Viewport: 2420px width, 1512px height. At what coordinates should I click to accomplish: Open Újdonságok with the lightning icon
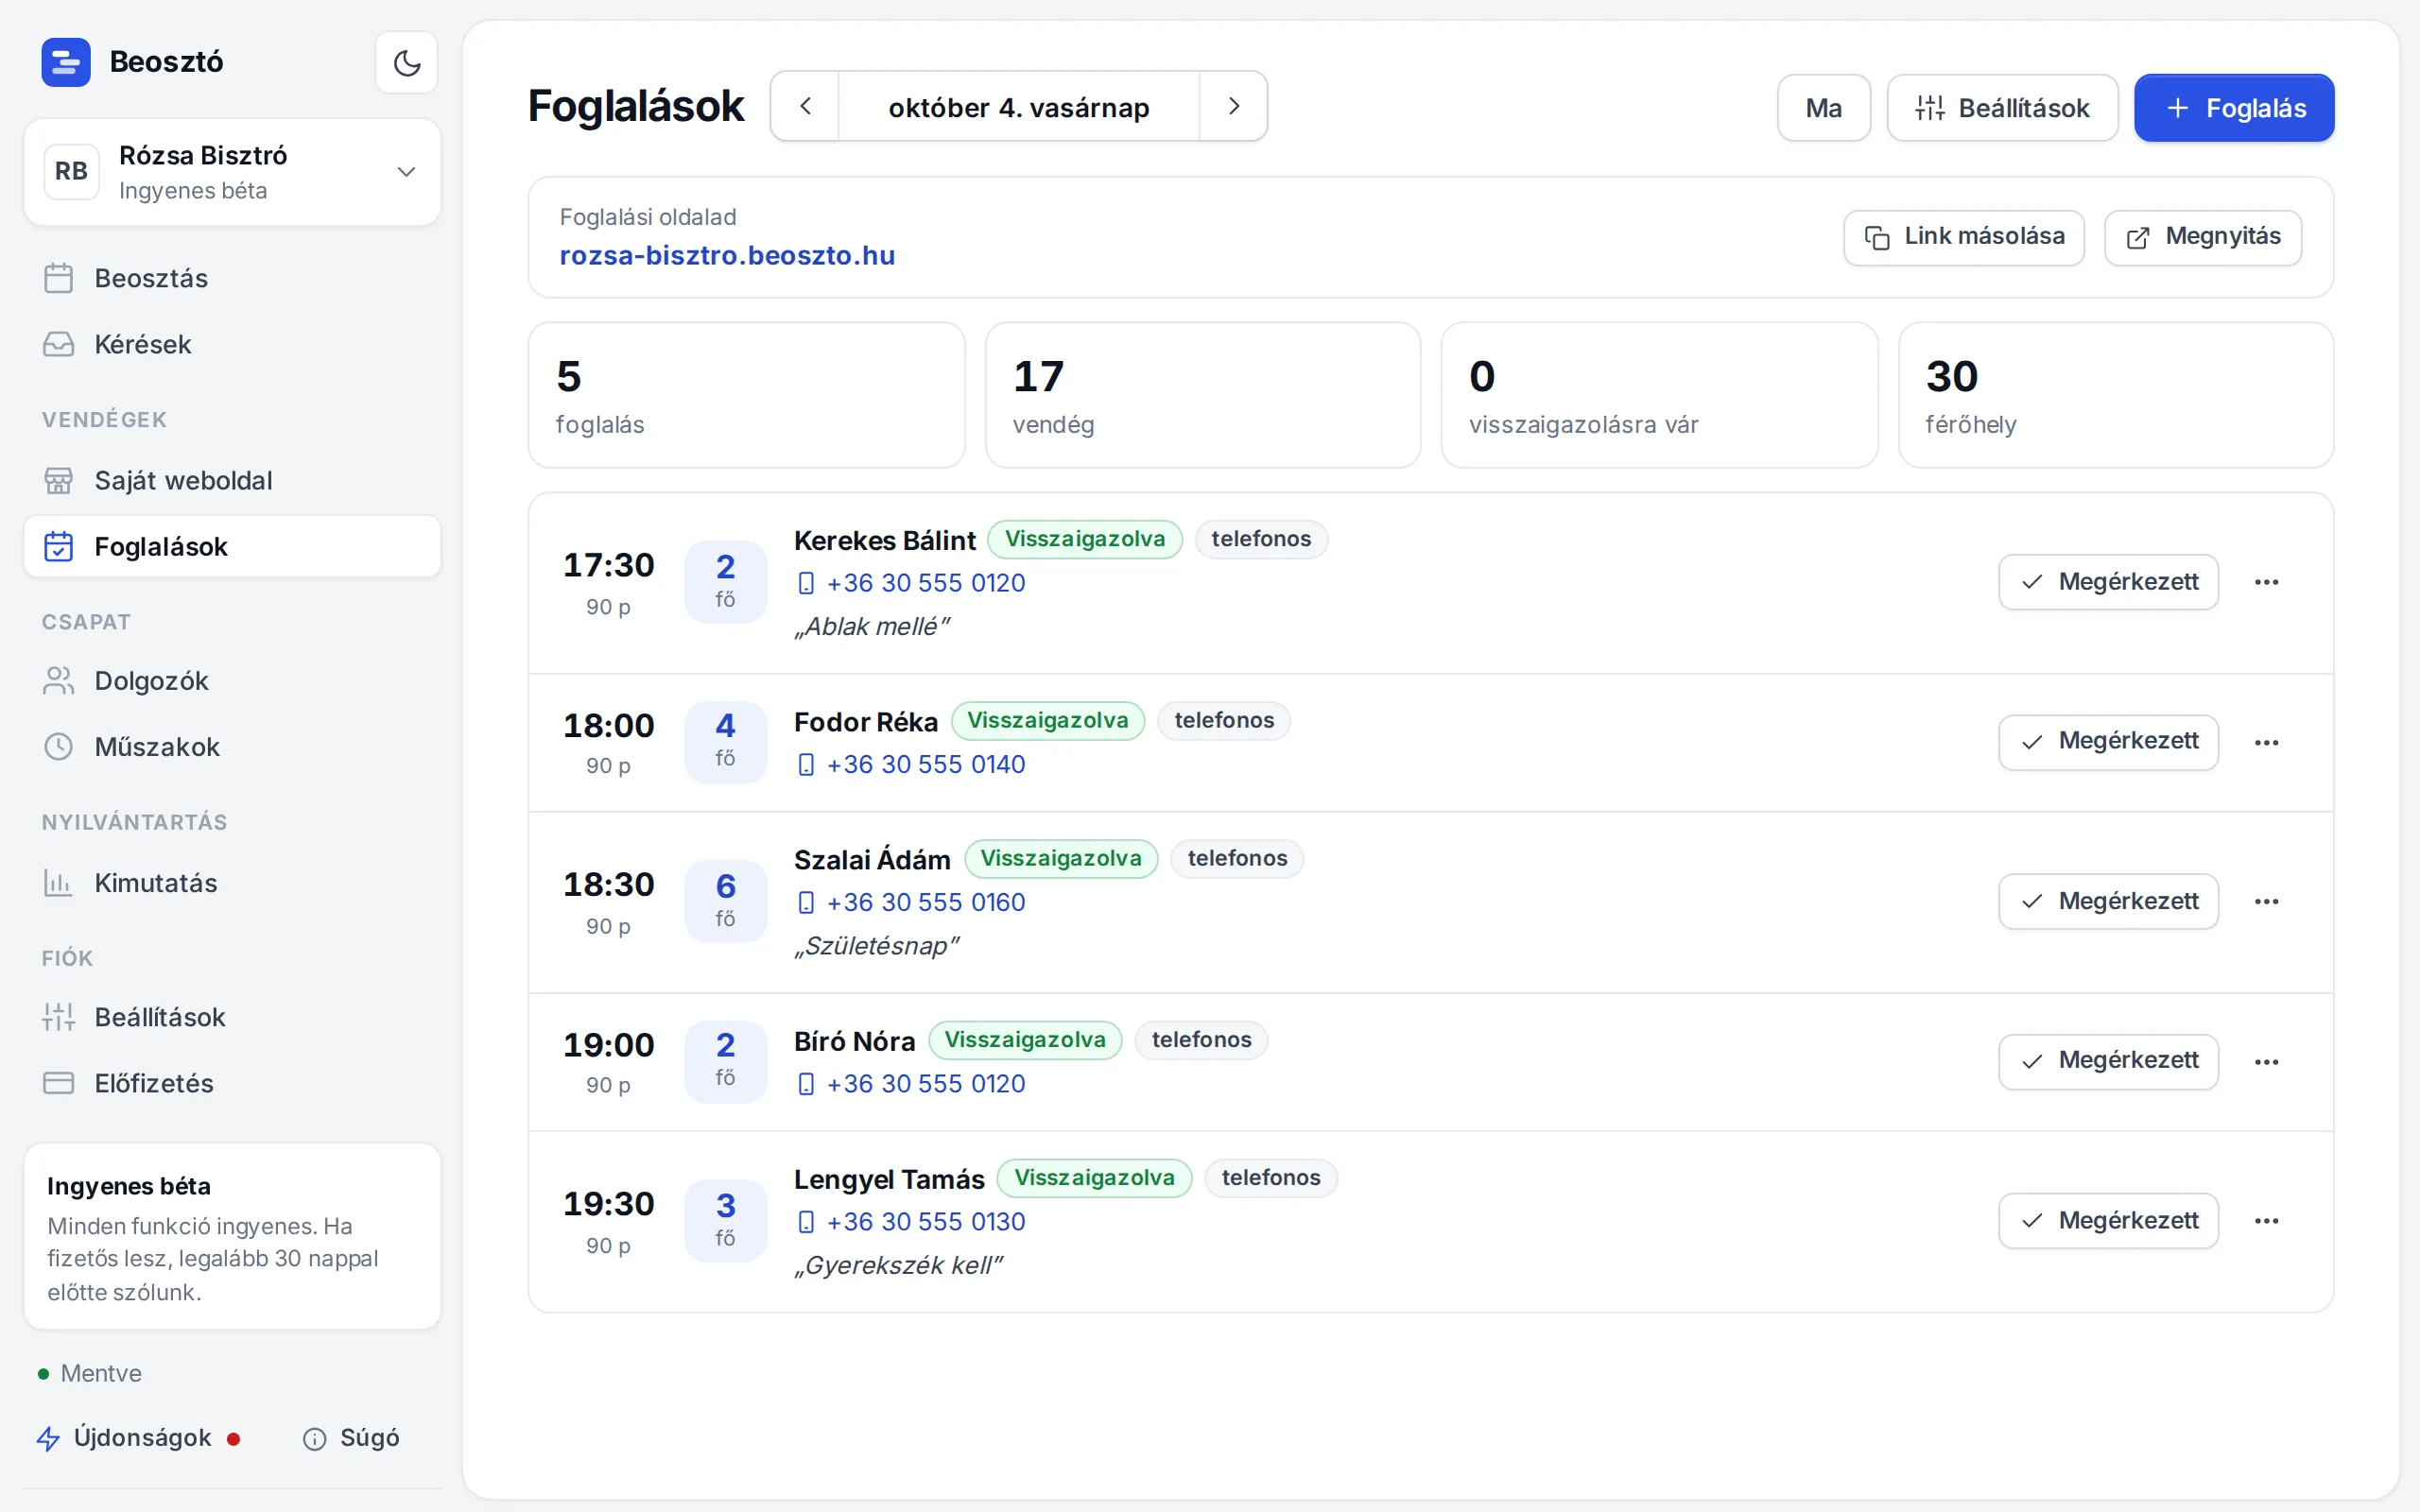(x=138, y=1437)
